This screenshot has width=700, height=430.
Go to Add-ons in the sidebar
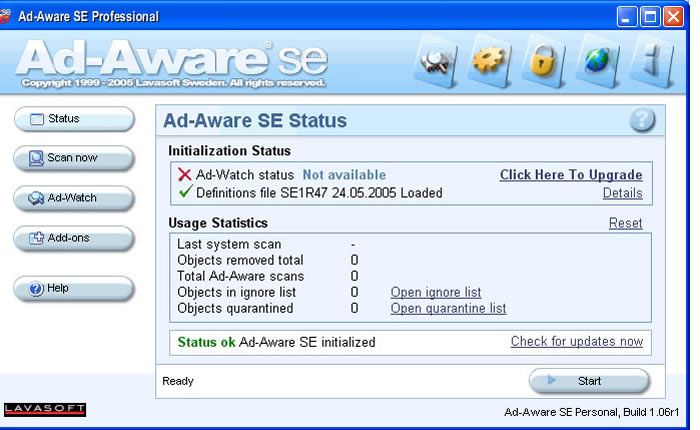point(74,238)
